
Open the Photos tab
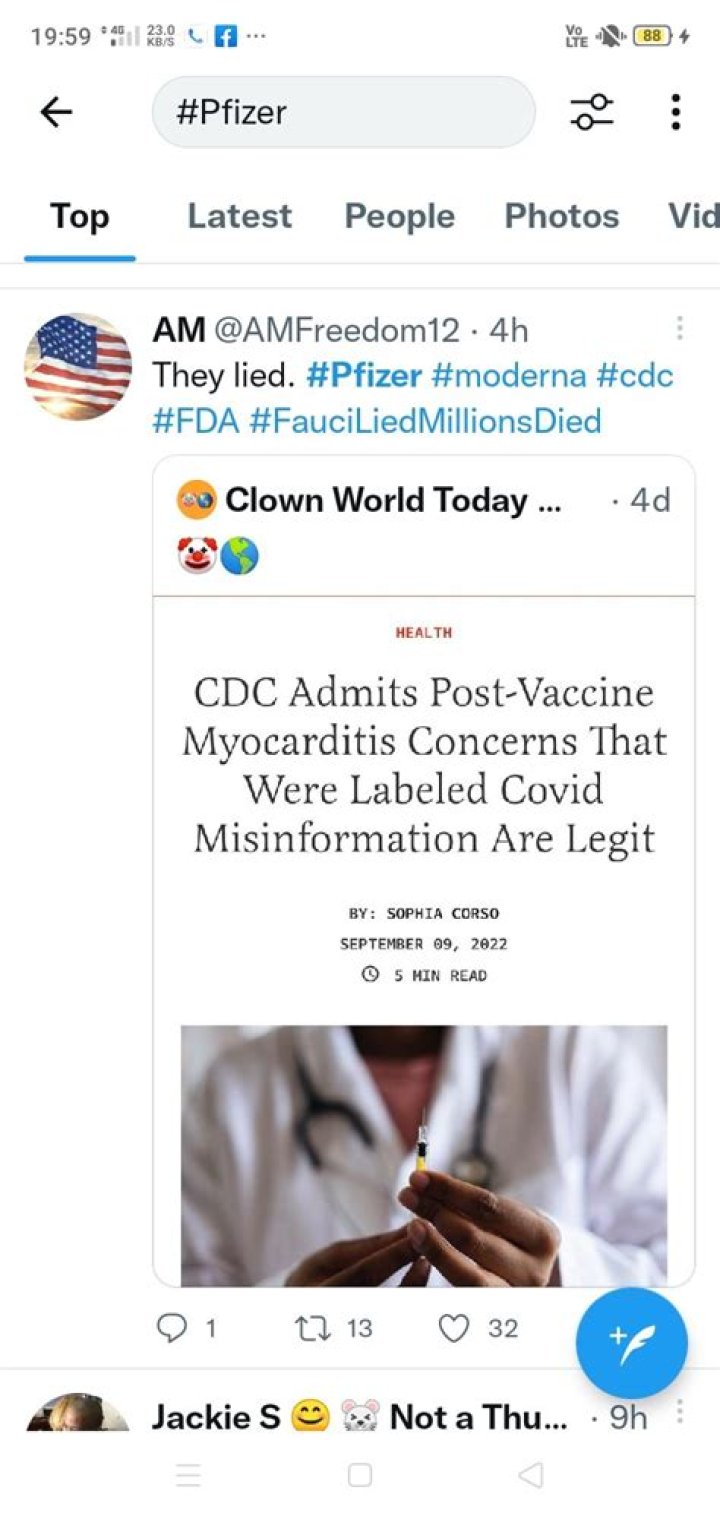point(561,216)
